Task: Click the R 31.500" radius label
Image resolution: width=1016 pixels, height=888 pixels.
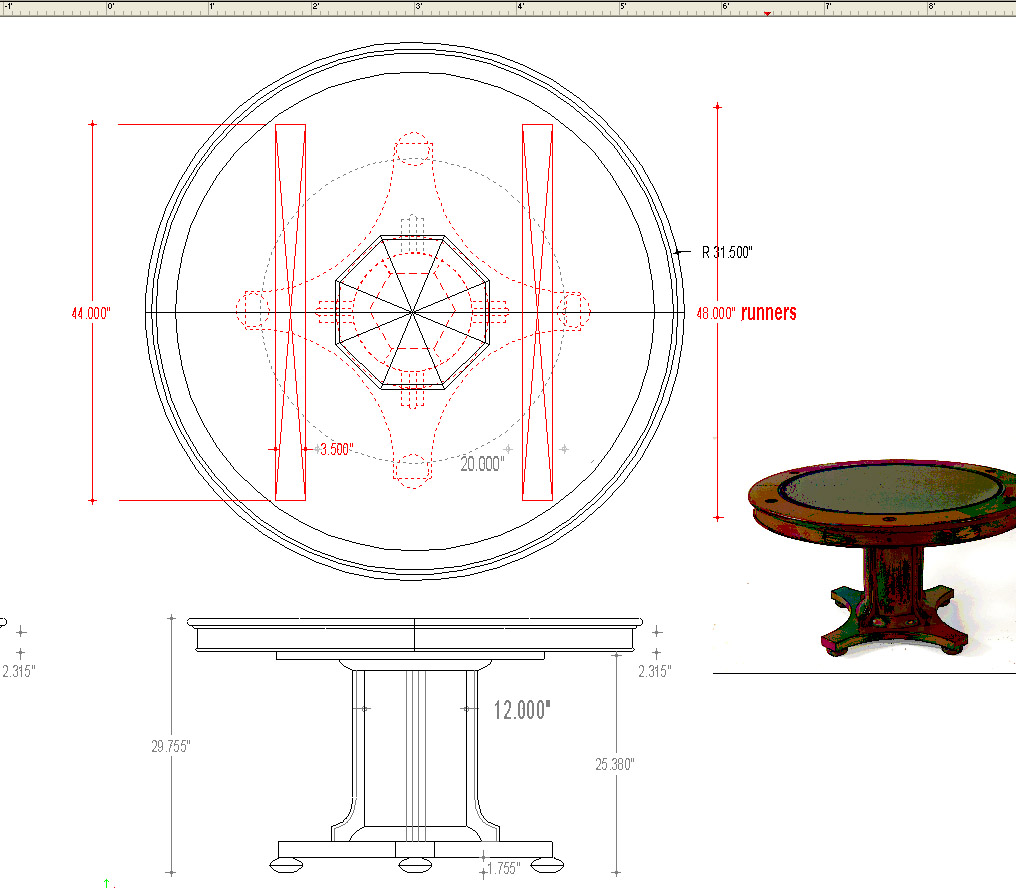Action: [729, 253]
